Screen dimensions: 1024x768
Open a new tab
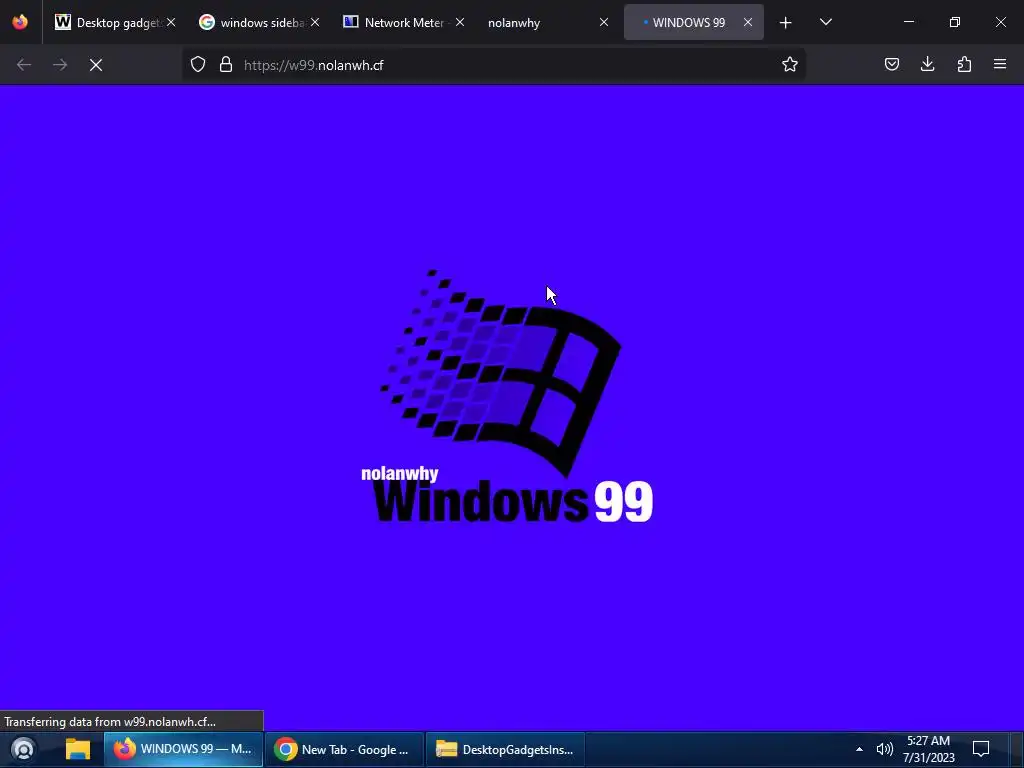point(786,23)
